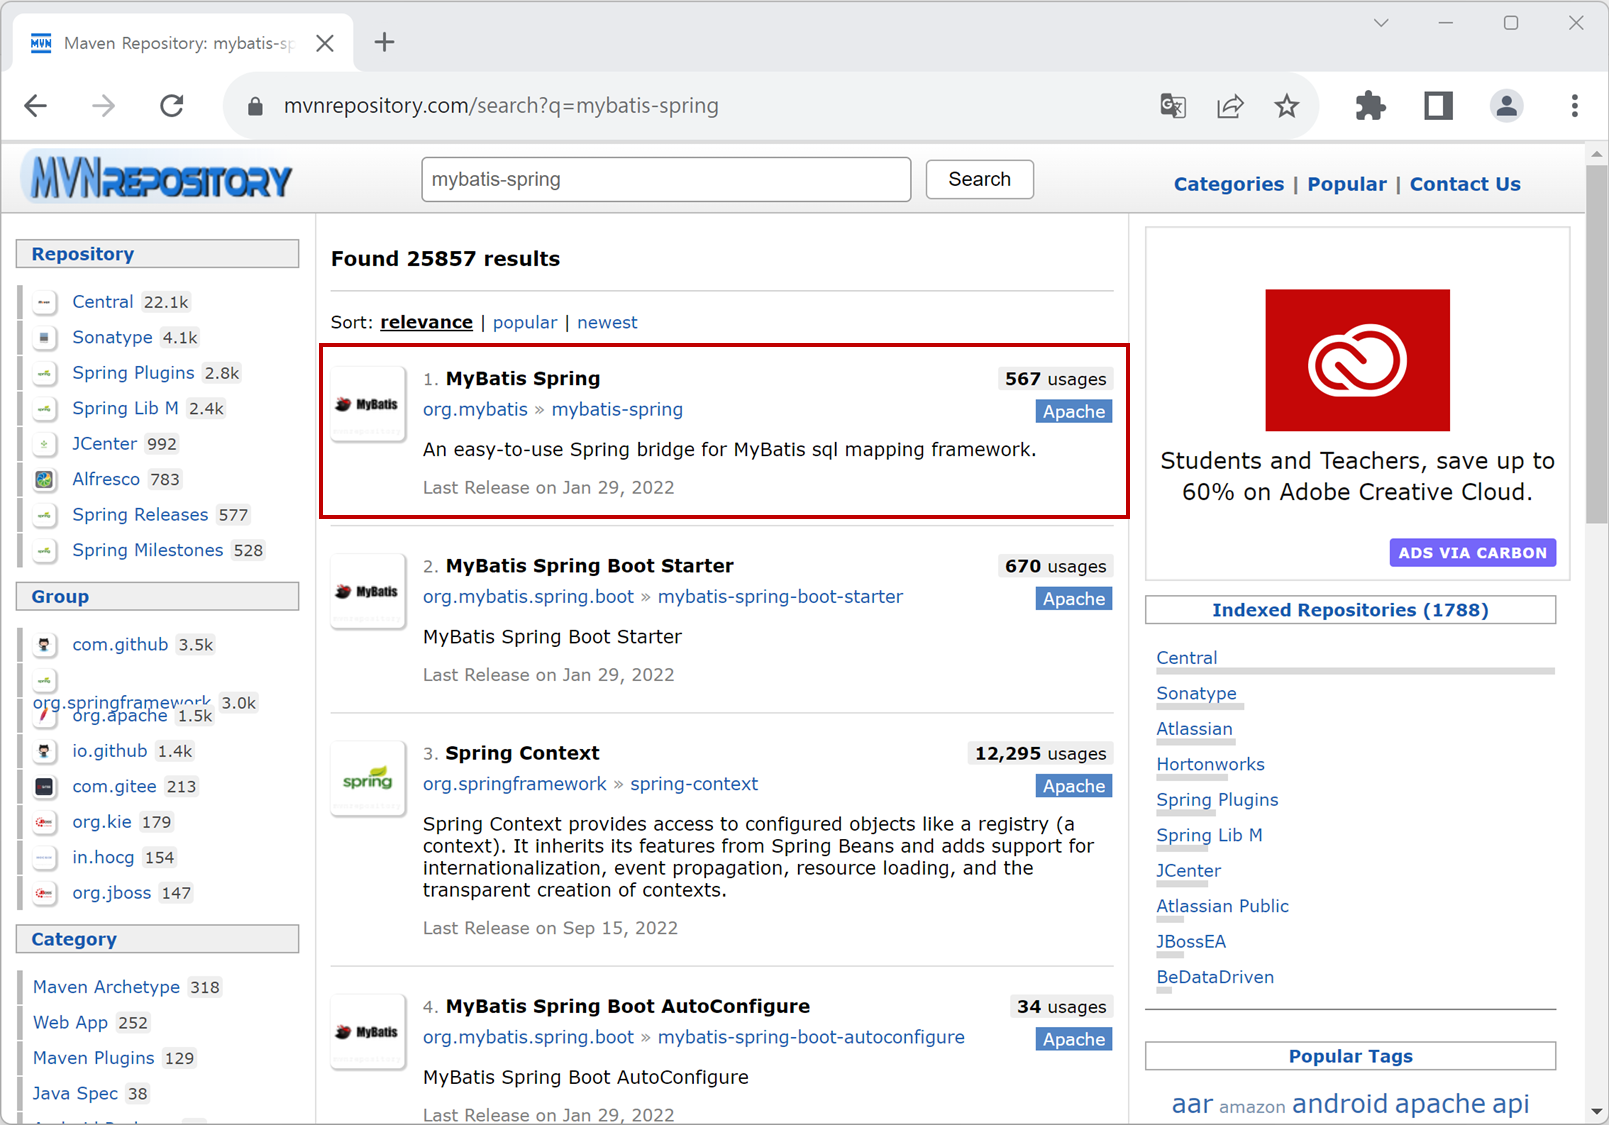
Task: Open a new tab with the plus icon
Action: [384, 42]
